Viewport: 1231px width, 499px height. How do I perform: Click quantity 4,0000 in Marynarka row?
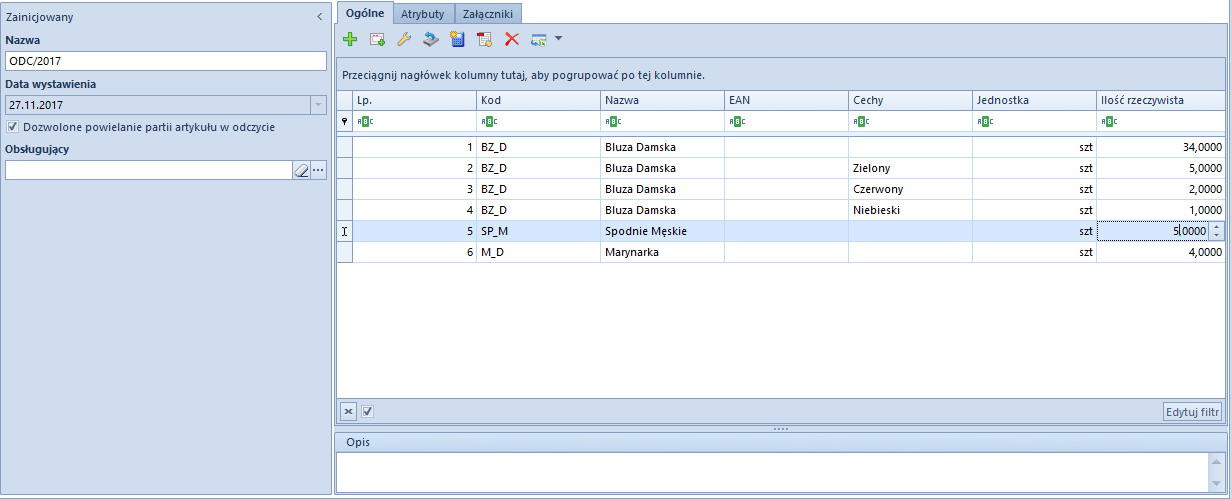tap(1161, 252)
